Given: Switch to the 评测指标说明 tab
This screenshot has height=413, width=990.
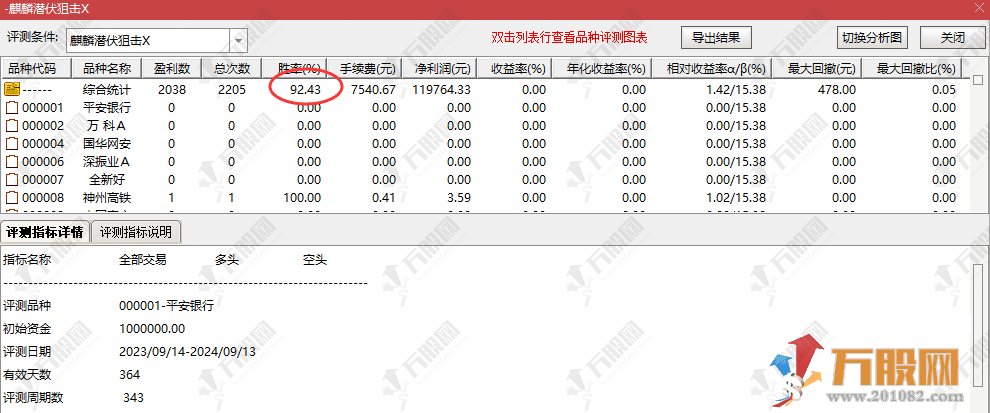Looking at the screenshot, I should [135, 232].
